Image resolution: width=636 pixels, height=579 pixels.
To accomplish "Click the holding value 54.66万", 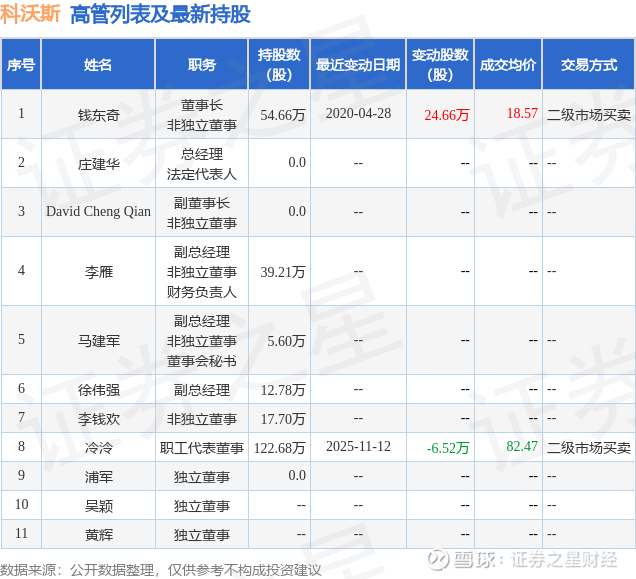I will (x=283, y=115).
